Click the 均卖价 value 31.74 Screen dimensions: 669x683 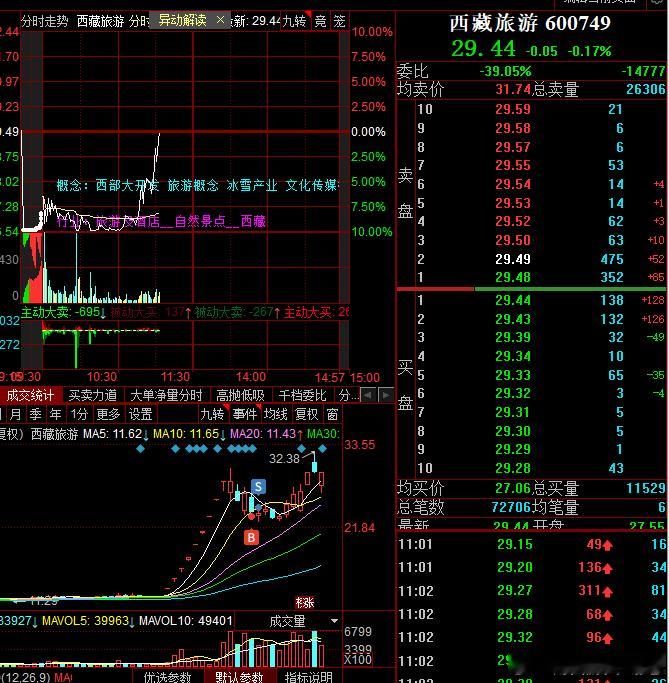(x=513, y=89)
